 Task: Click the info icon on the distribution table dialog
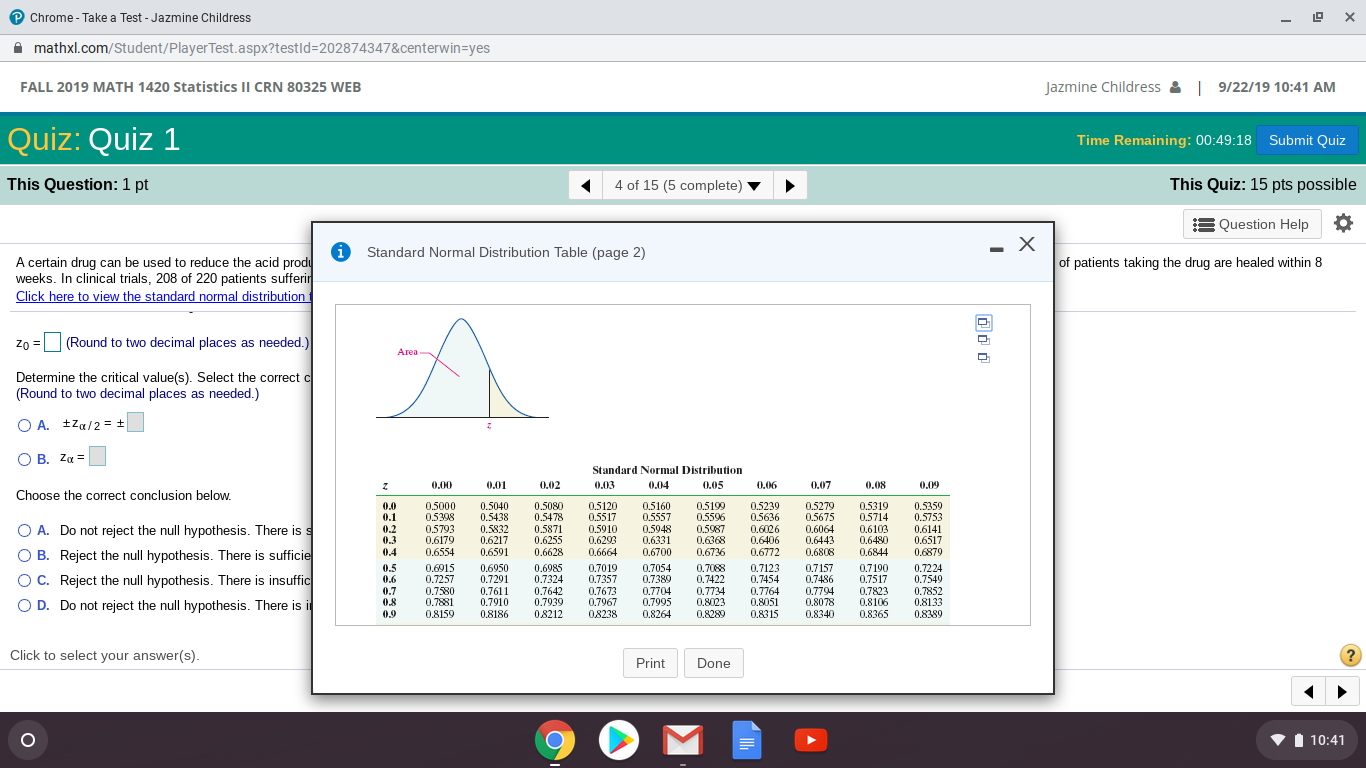[x=340, y=252]
